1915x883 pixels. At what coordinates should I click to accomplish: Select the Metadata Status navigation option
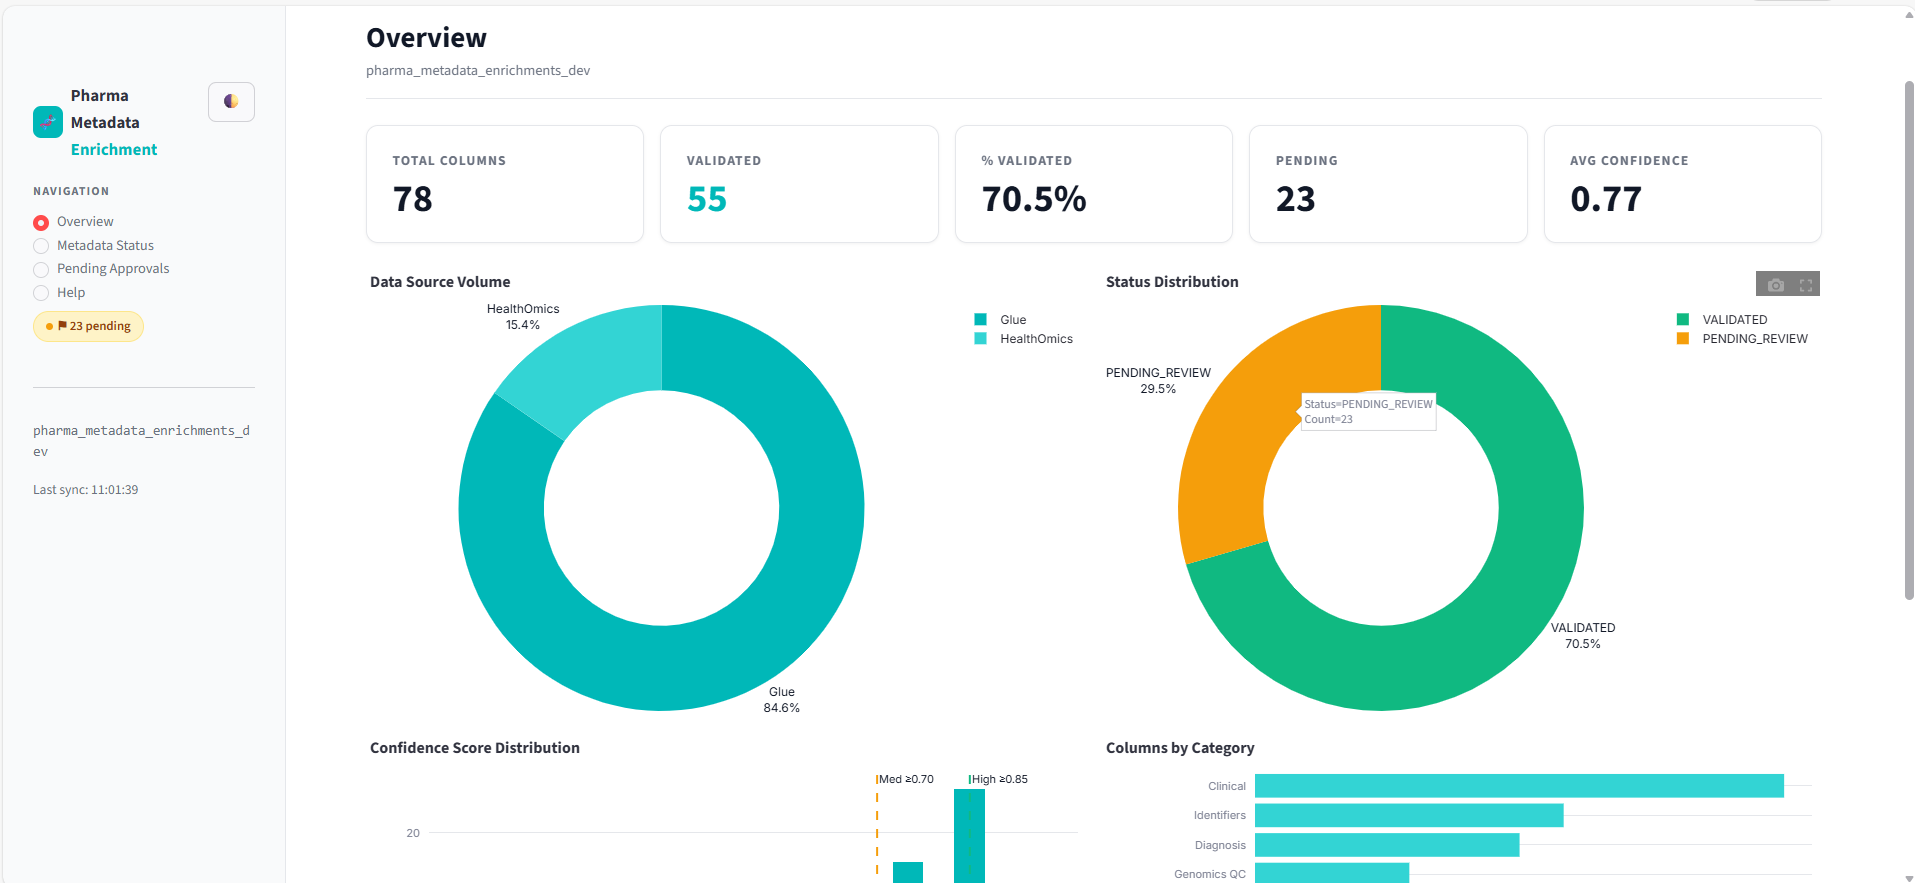(94, 246)
